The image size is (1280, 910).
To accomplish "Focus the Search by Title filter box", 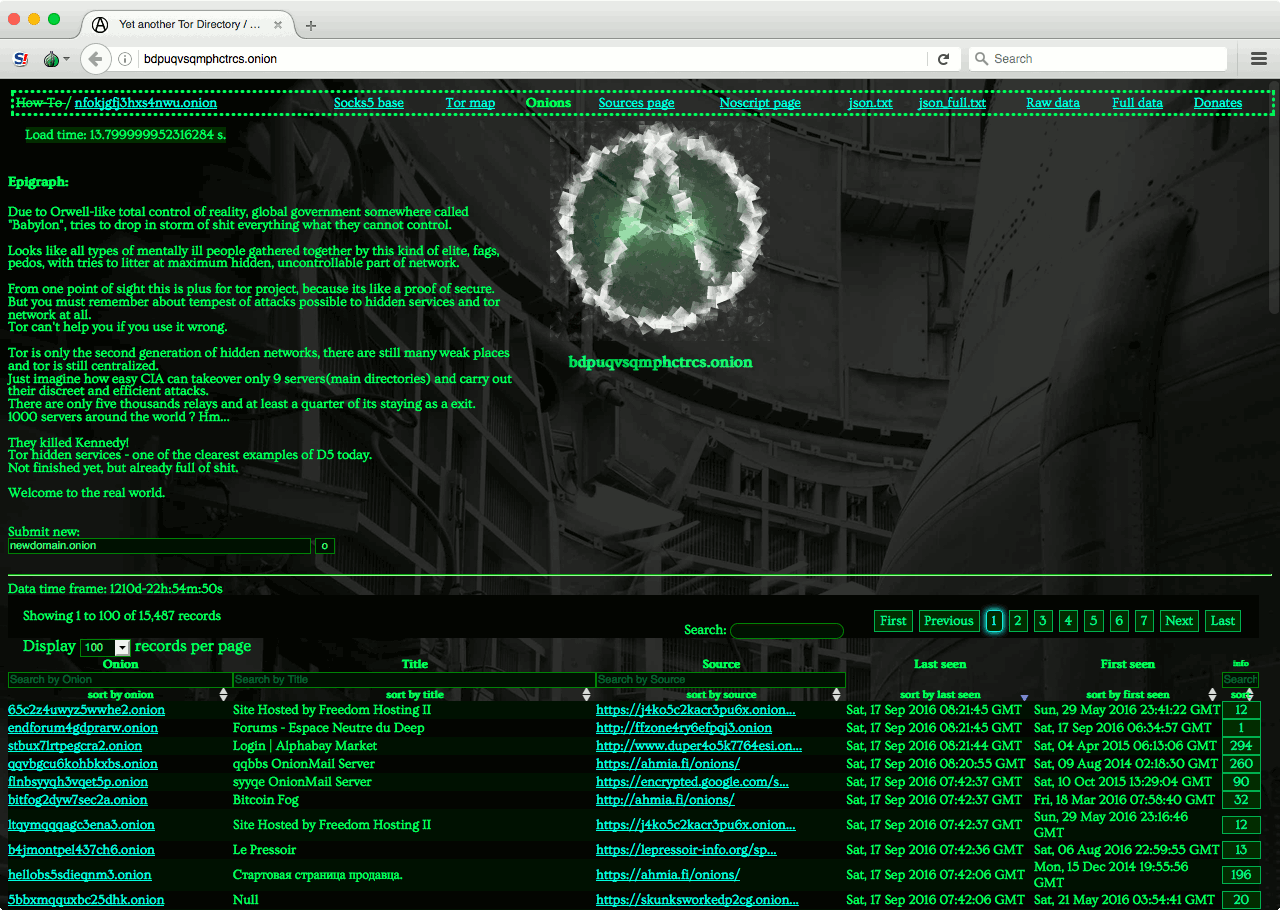I will point(413,680).
